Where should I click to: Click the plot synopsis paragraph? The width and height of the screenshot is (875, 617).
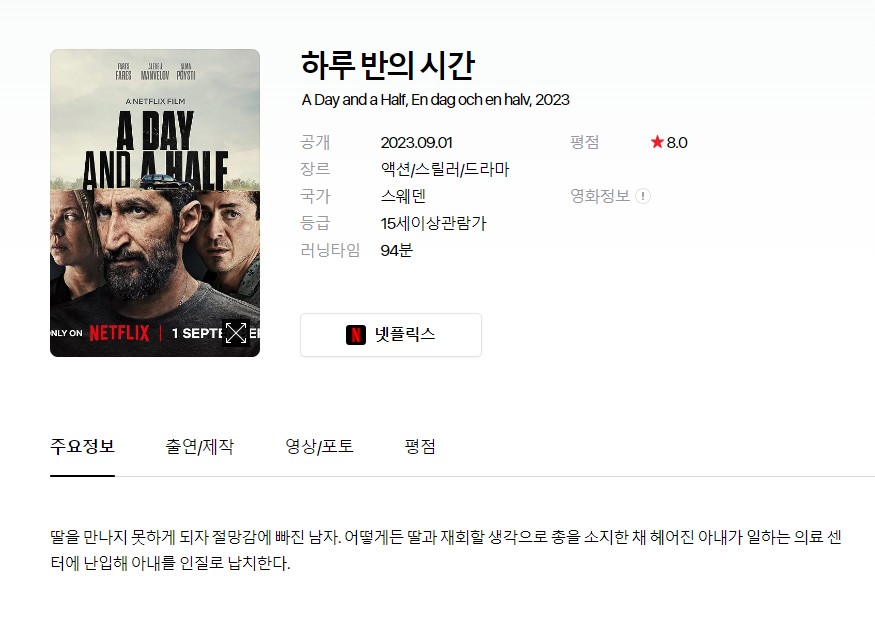(x=446, y=550)
